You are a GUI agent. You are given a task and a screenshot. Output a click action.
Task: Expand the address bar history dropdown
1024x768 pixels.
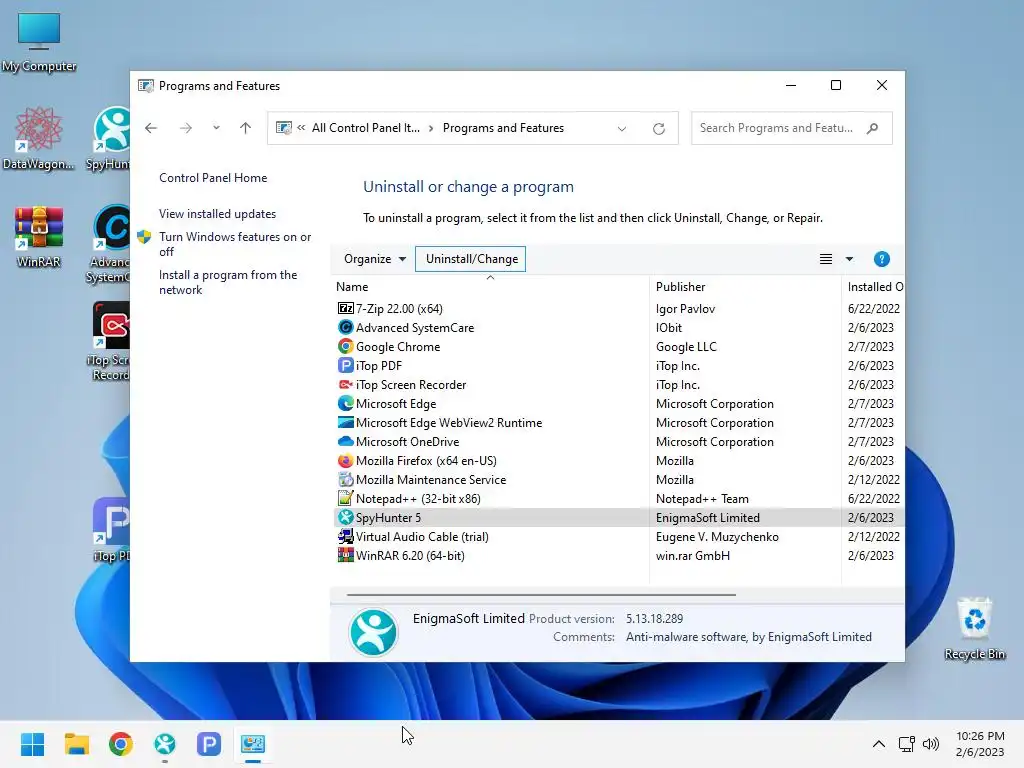pos(622,129)
